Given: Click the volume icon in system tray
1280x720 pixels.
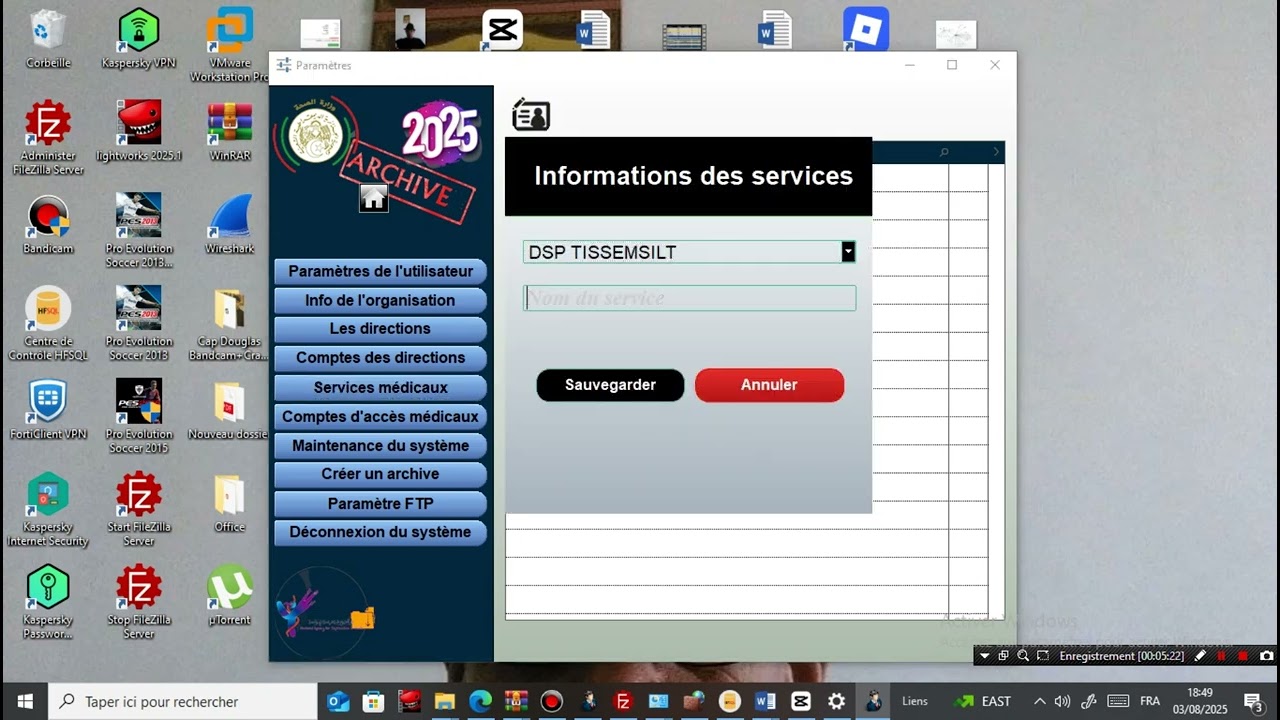Looking at the screenshot, I should coord(1063,701).
